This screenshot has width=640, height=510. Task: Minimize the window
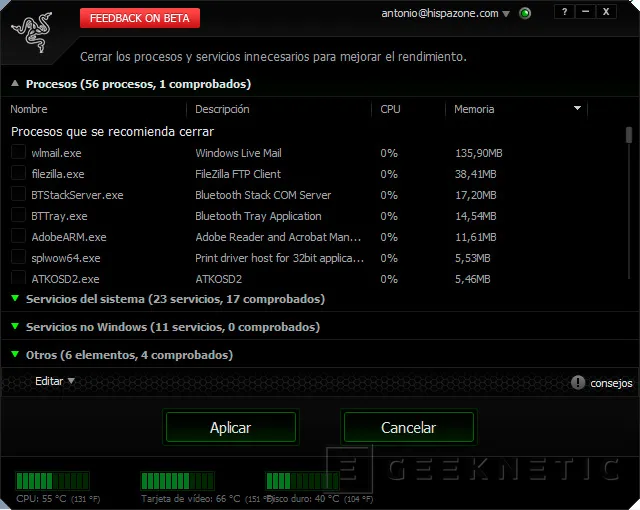pyautogui.click(x=585, y=12)
